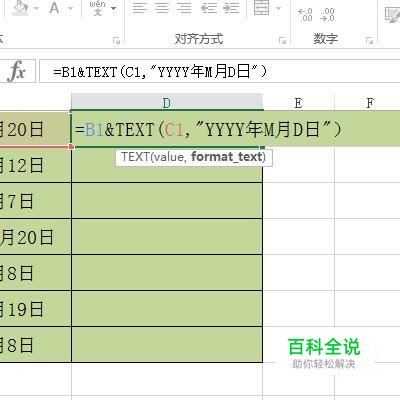Click the fill color paint bucket icon
This screenshot has height=400, width=400.
click(x=21, y=7)
